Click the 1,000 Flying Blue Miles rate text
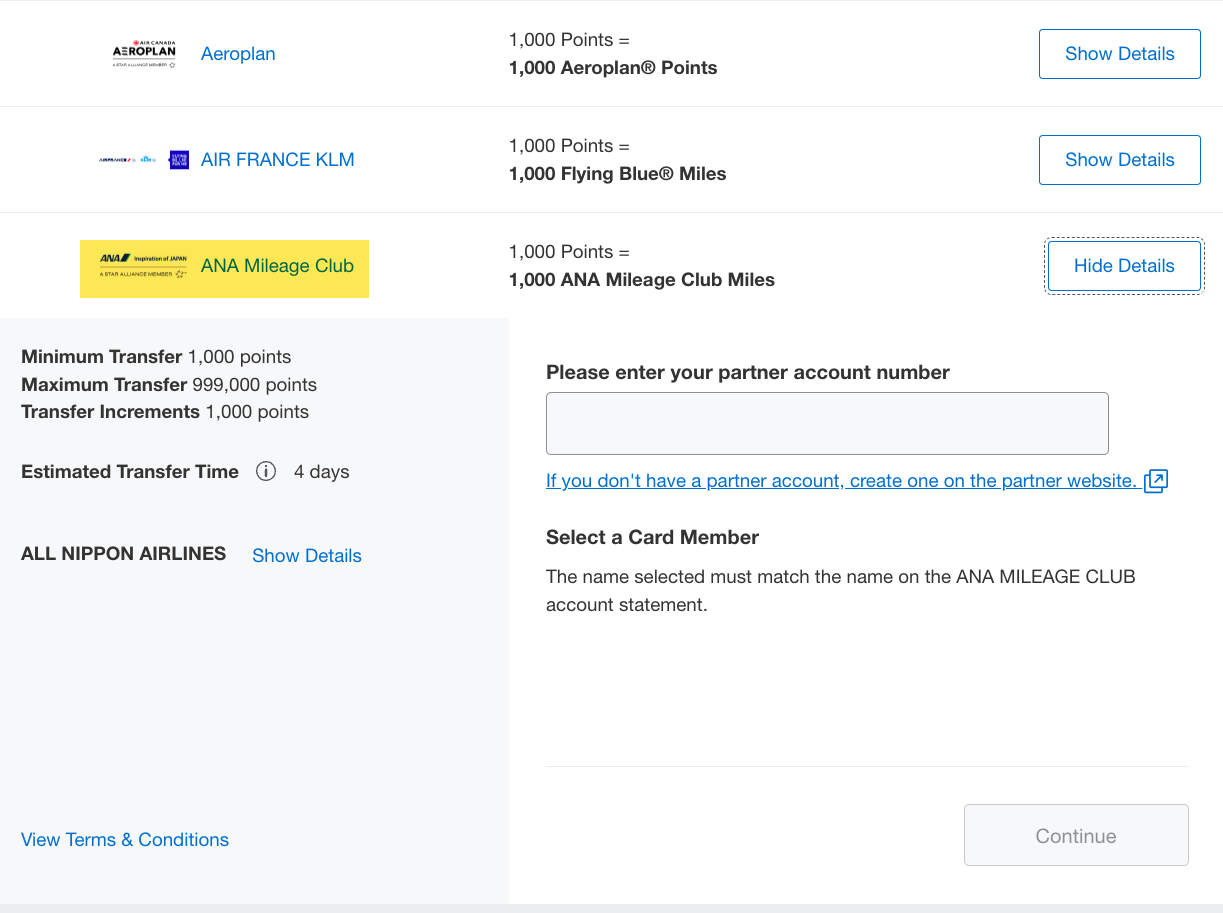 (x=618, y=174)
